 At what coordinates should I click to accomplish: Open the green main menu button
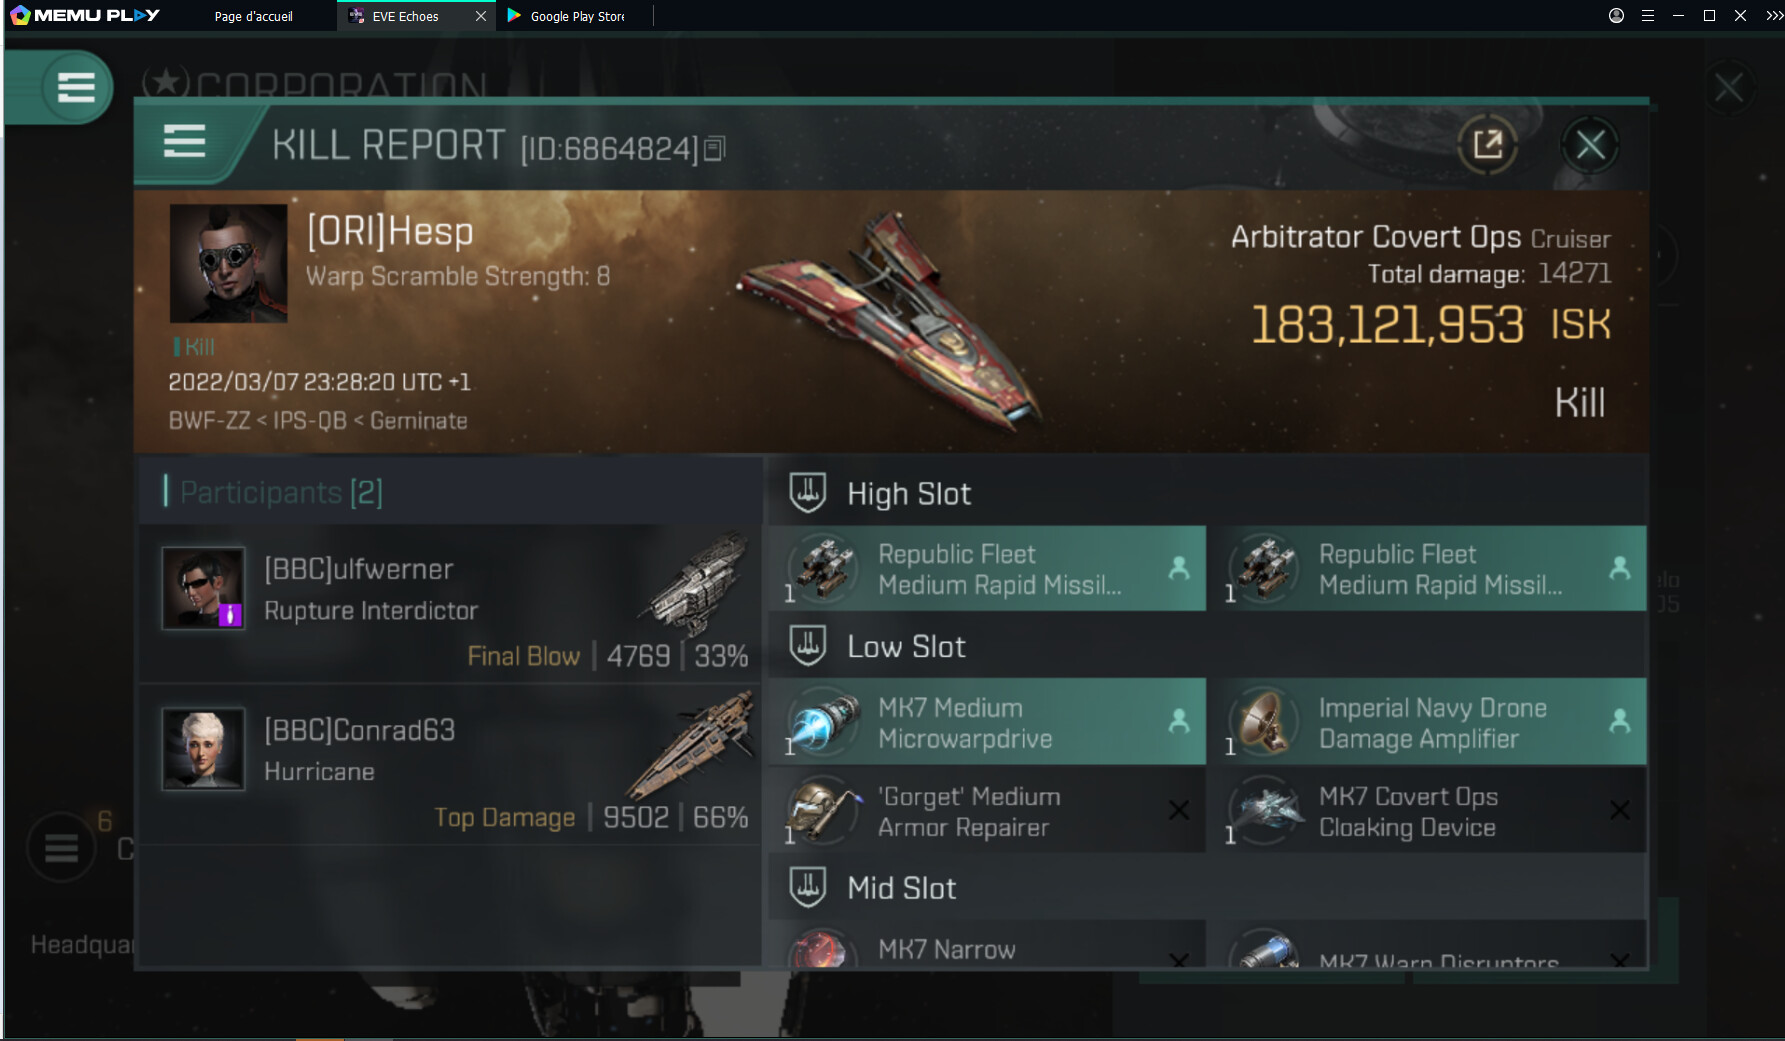pos(76,87)
